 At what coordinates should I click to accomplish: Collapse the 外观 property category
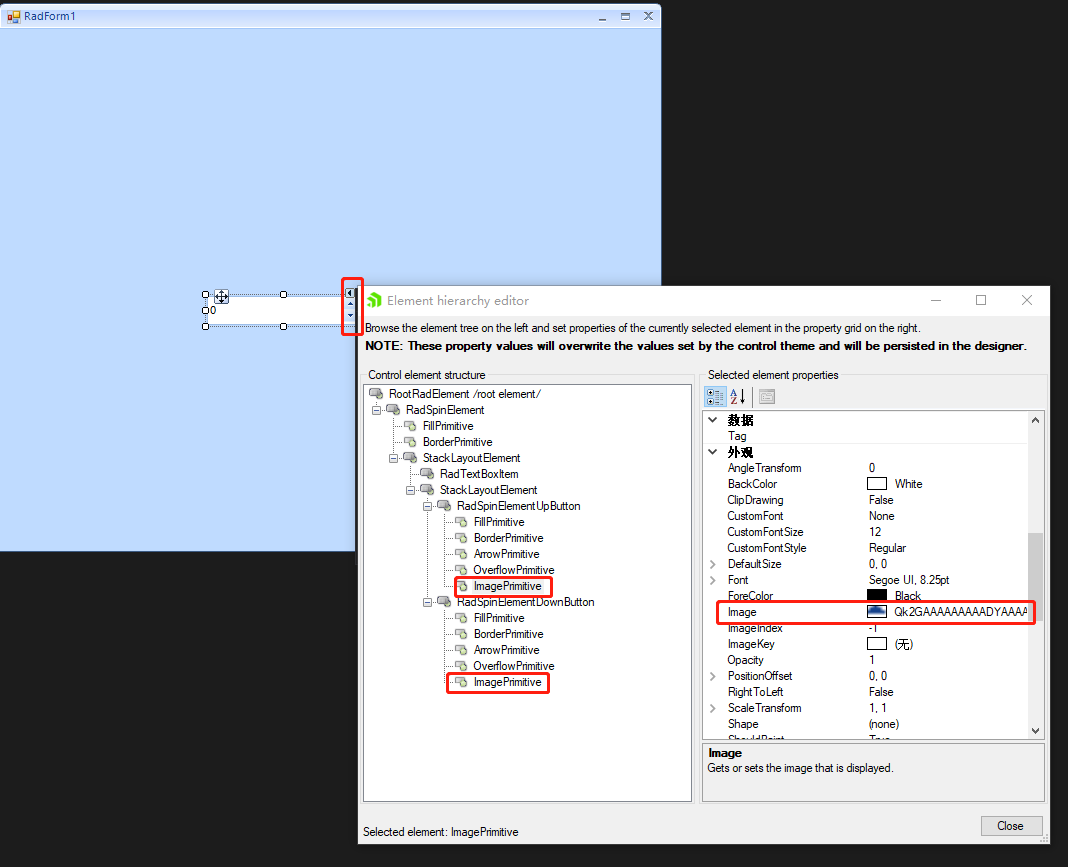pyautogui.click(x=713, y=452)
